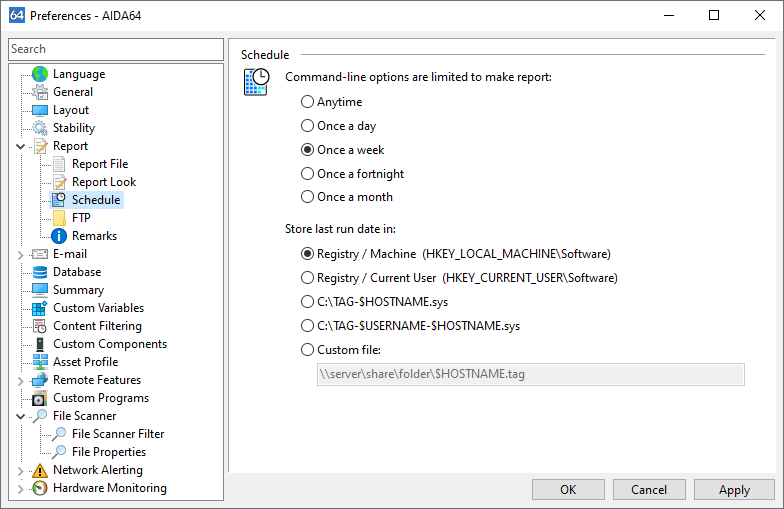Click the Remarks info icon
Screen dimensions: 784x509
click(x=59, y=236)
